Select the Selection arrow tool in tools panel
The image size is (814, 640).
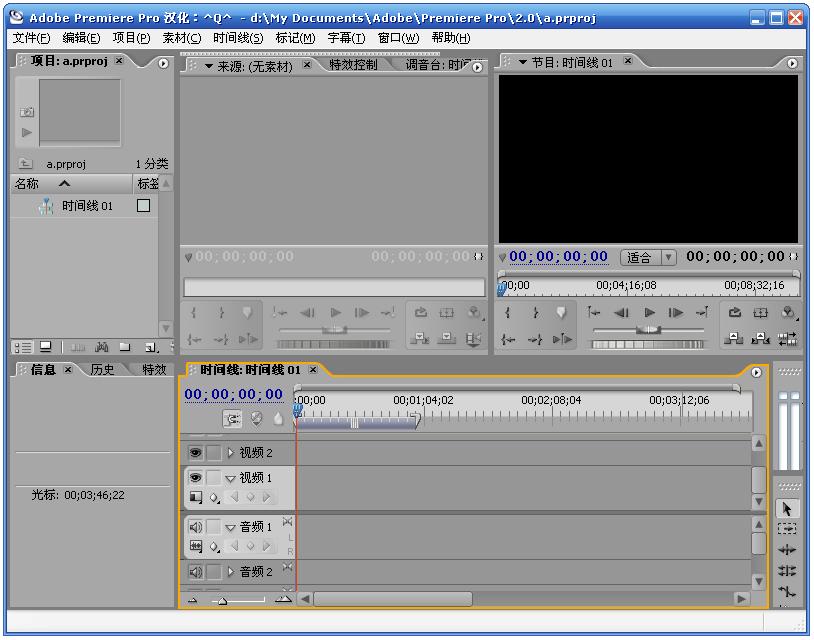tap(787, 509)
